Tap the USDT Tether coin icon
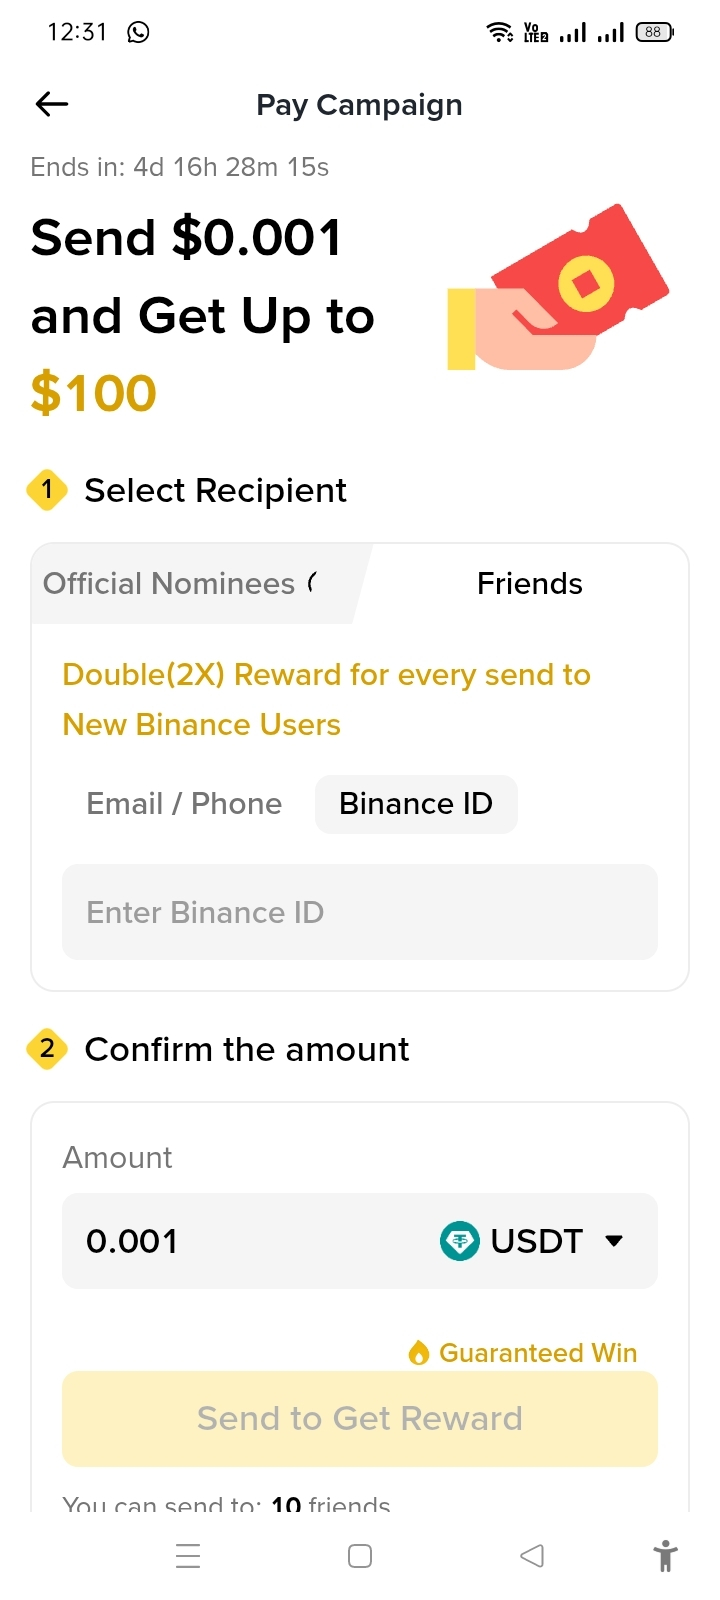The height and width of the screenshot is (1600, 720). click(460, 1241)
